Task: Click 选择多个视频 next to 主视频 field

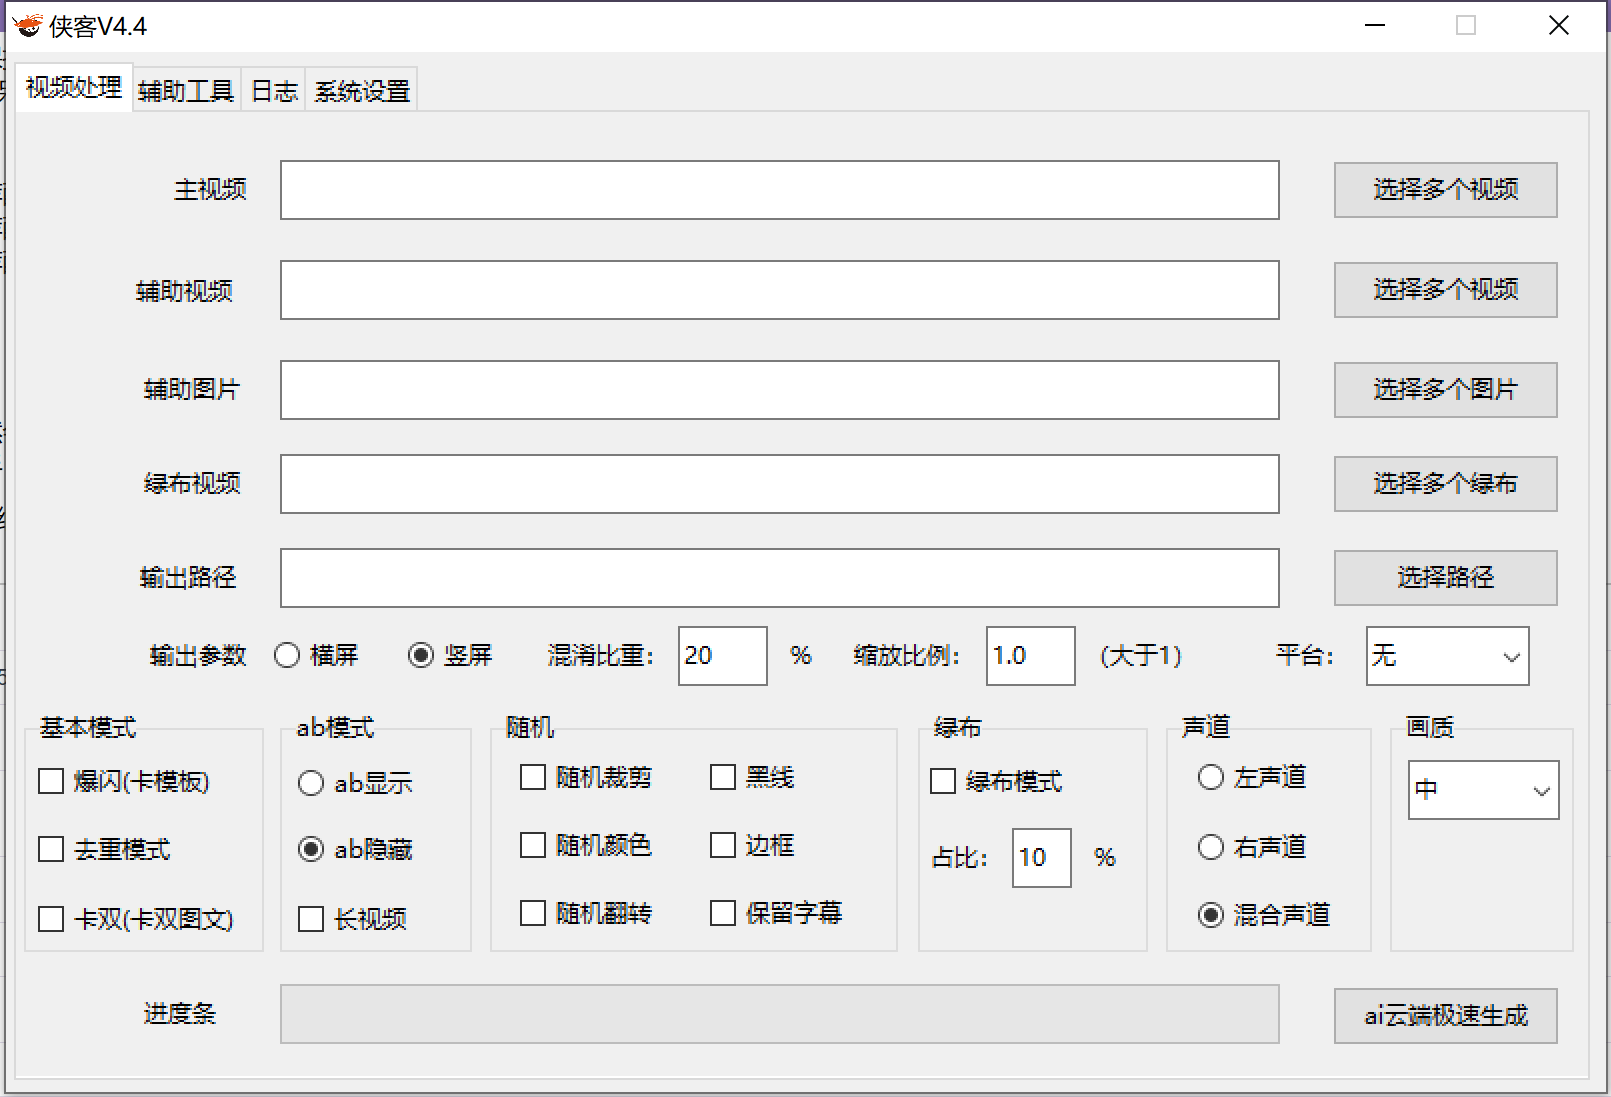Action: (1445, 190)
